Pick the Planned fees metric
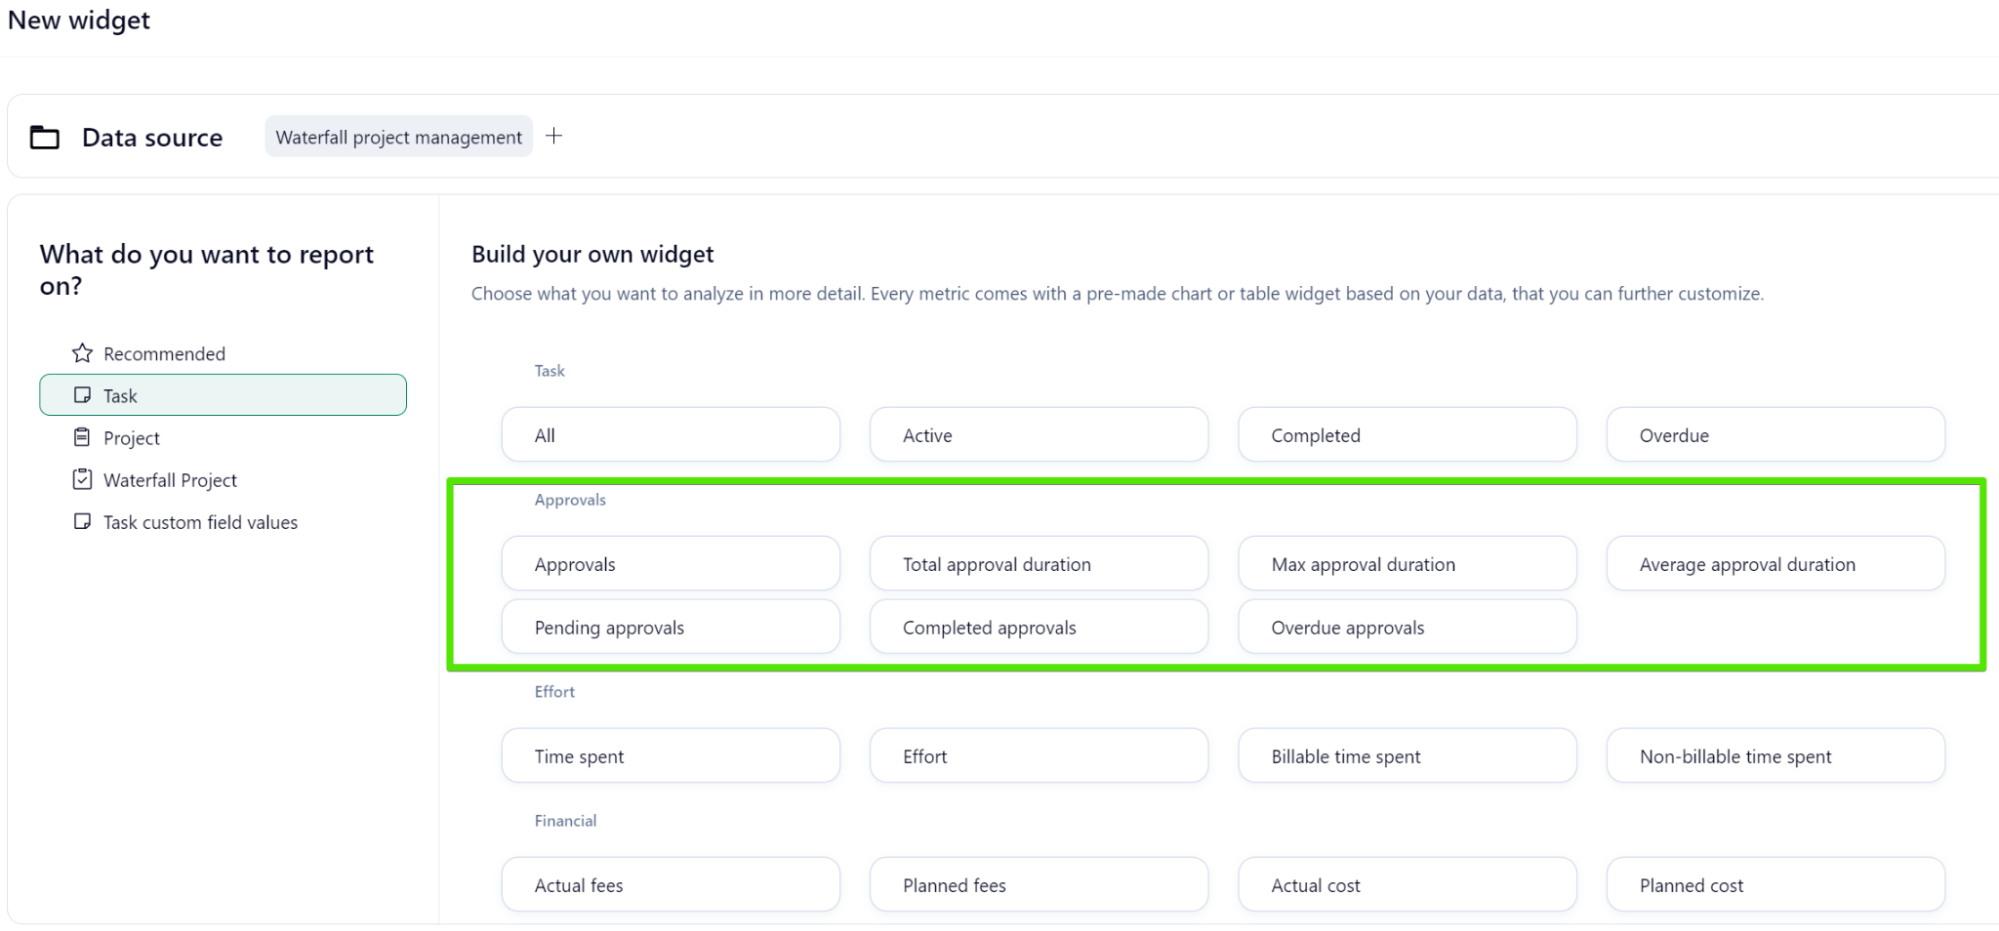1999x931 pixels. click(x=1038, y=885)
